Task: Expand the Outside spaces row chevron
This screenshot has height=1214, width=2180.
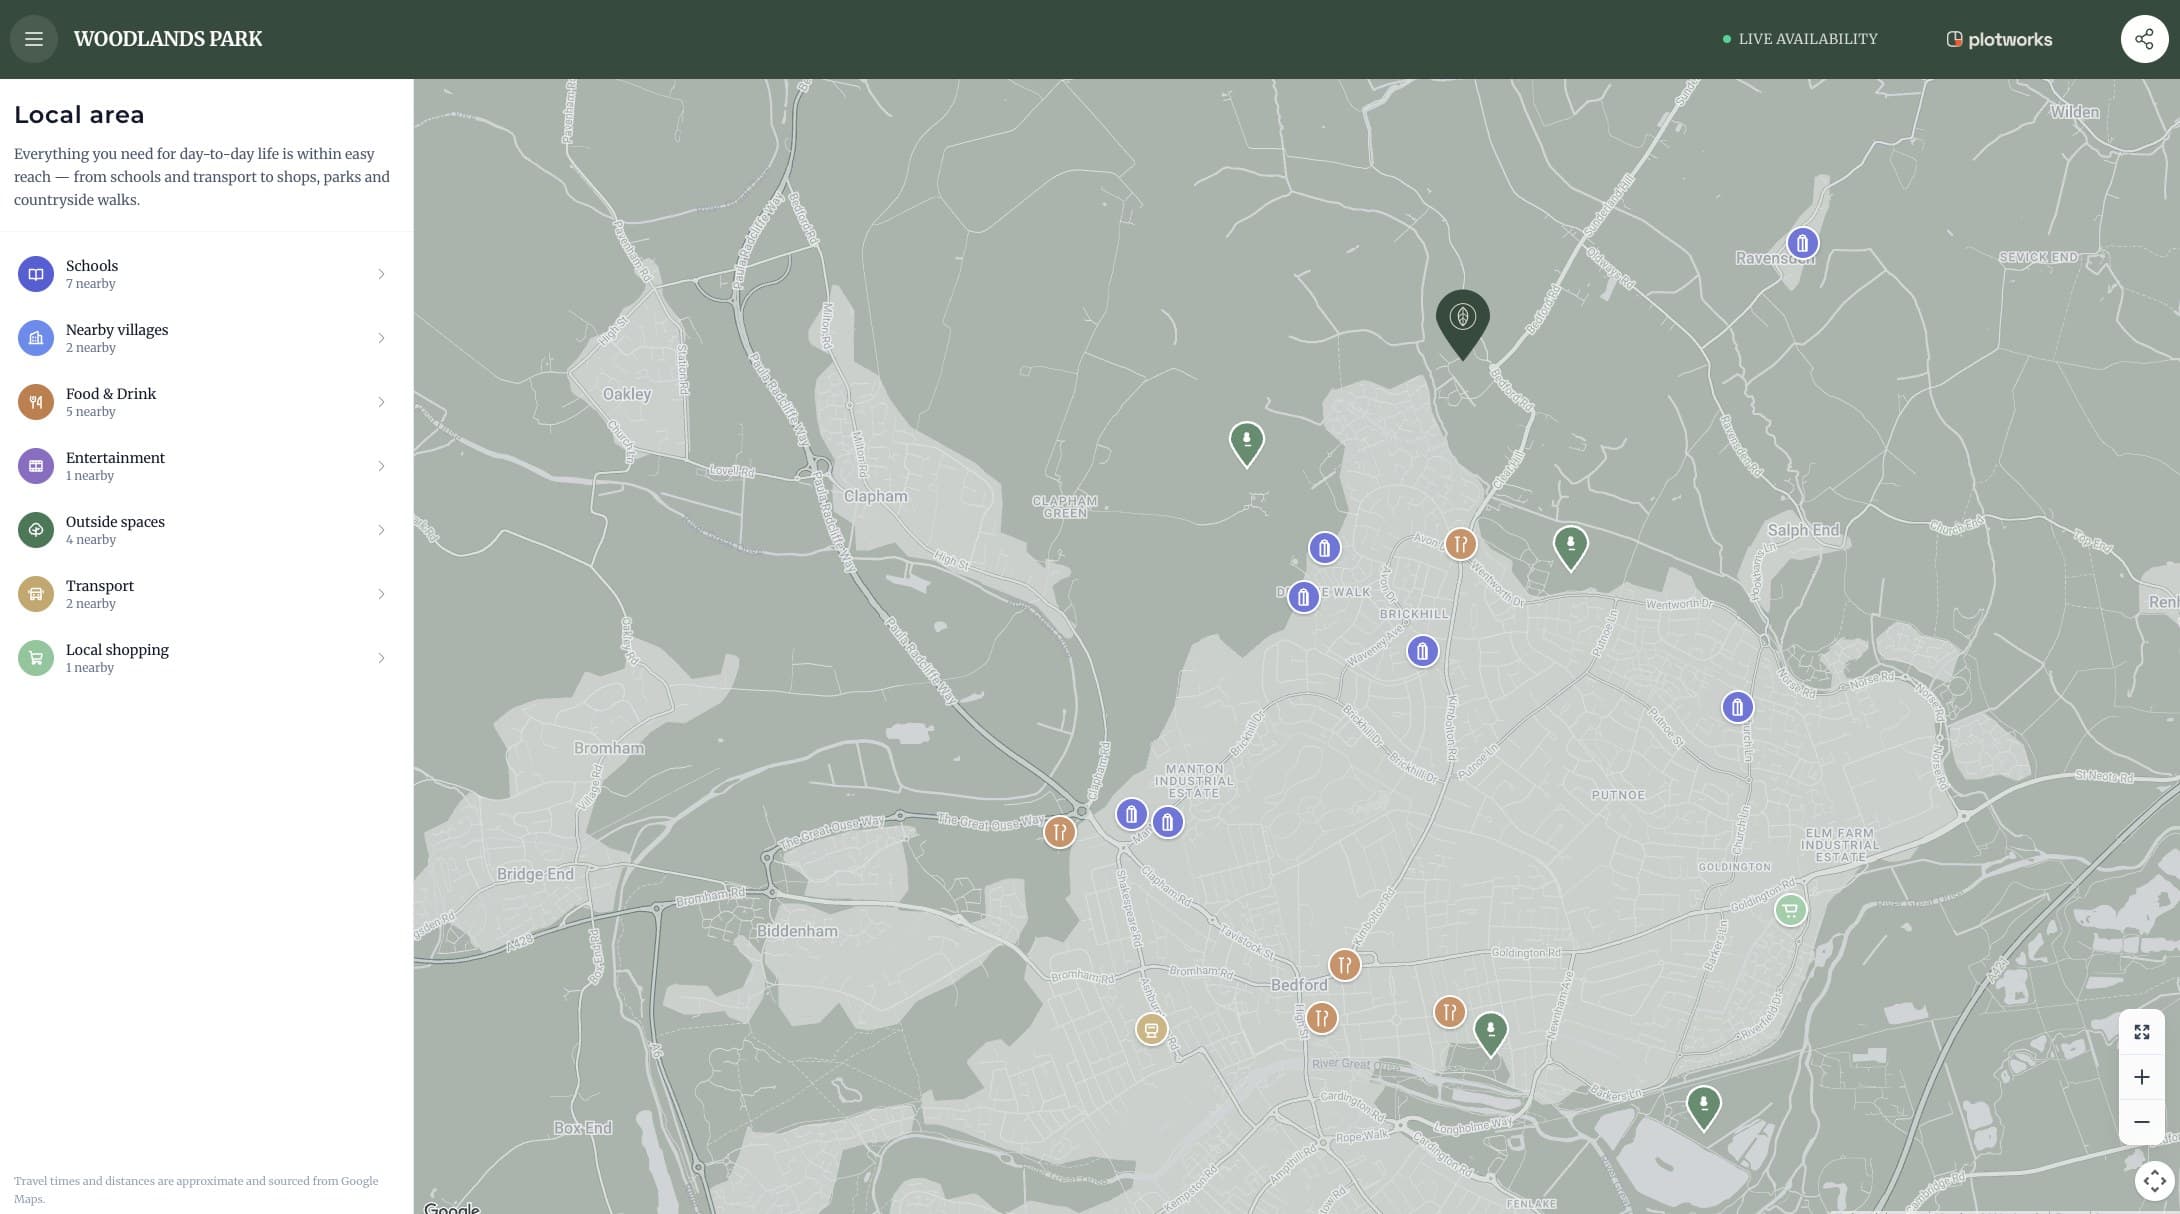Action: pos(381,530)
